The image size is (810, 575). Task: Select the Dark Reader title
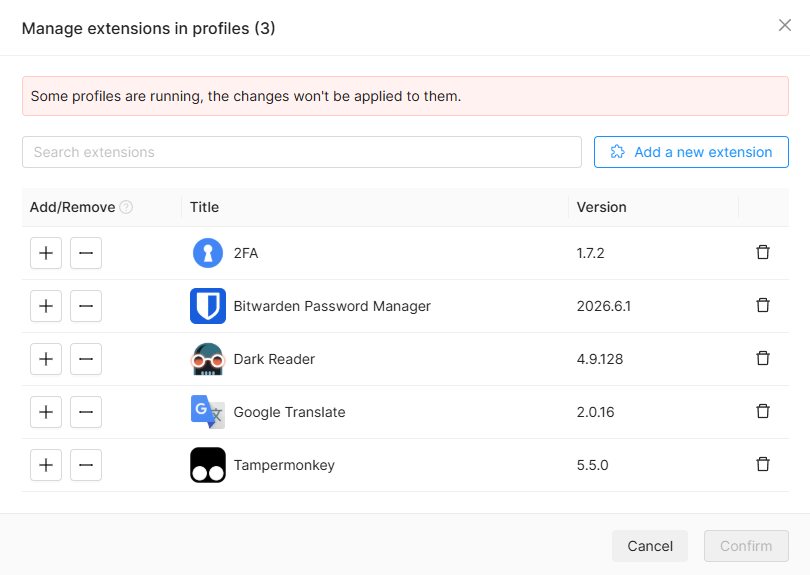point(274,359)
